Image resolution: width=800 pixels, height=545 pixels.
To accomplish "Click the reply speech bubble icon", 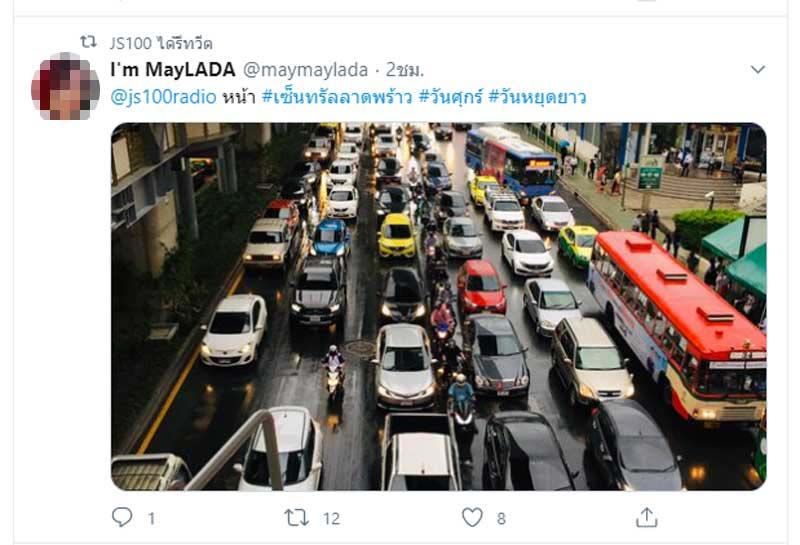I will tap(122, 517).
